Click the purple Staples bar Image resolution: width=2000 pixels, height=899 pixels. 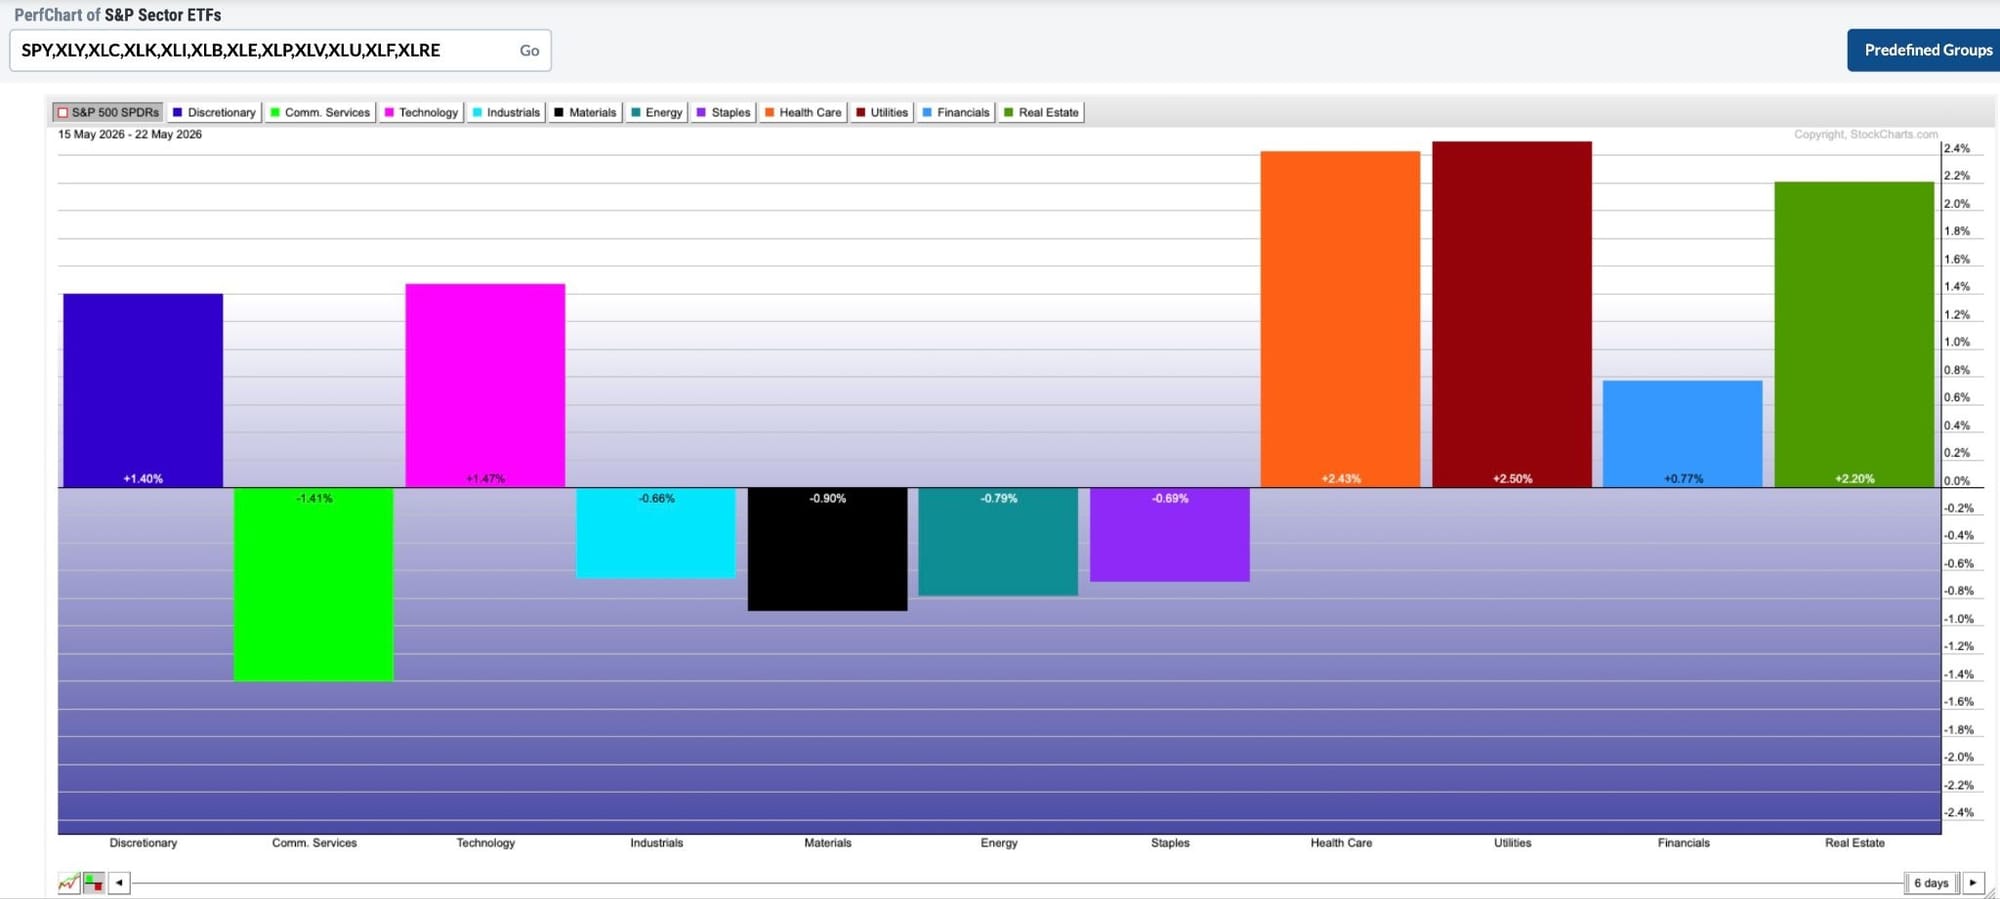1169,535
